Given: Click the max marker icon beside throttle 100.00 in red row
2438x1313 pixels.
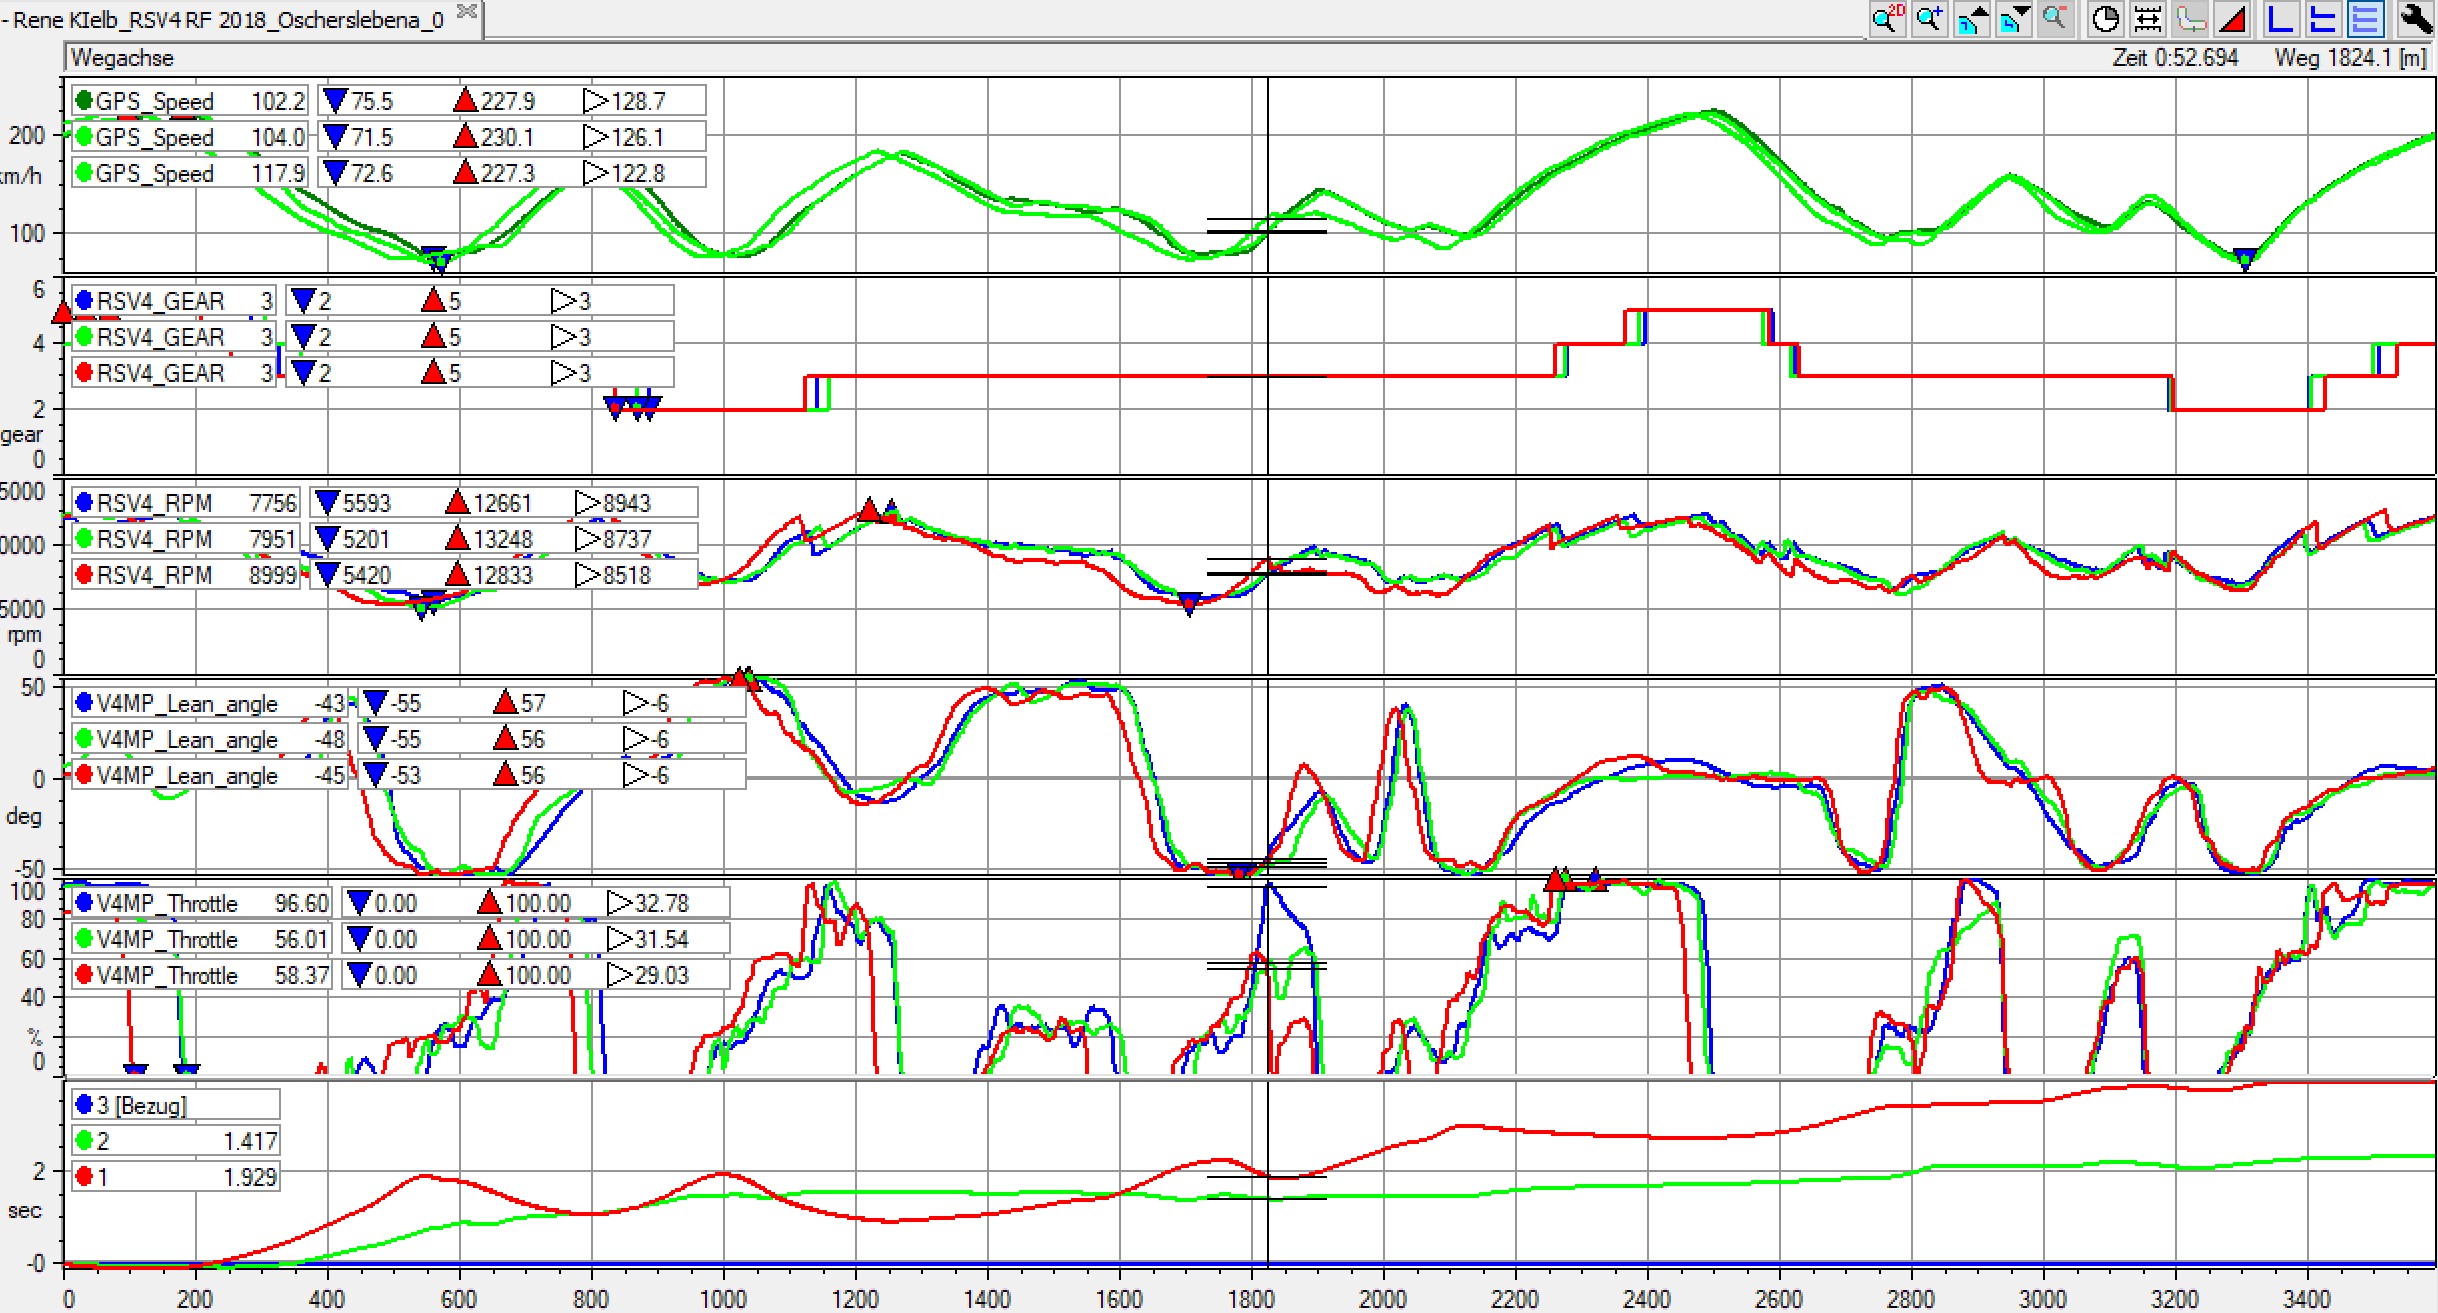Looking at the screenshot, I should click(489, 975).
